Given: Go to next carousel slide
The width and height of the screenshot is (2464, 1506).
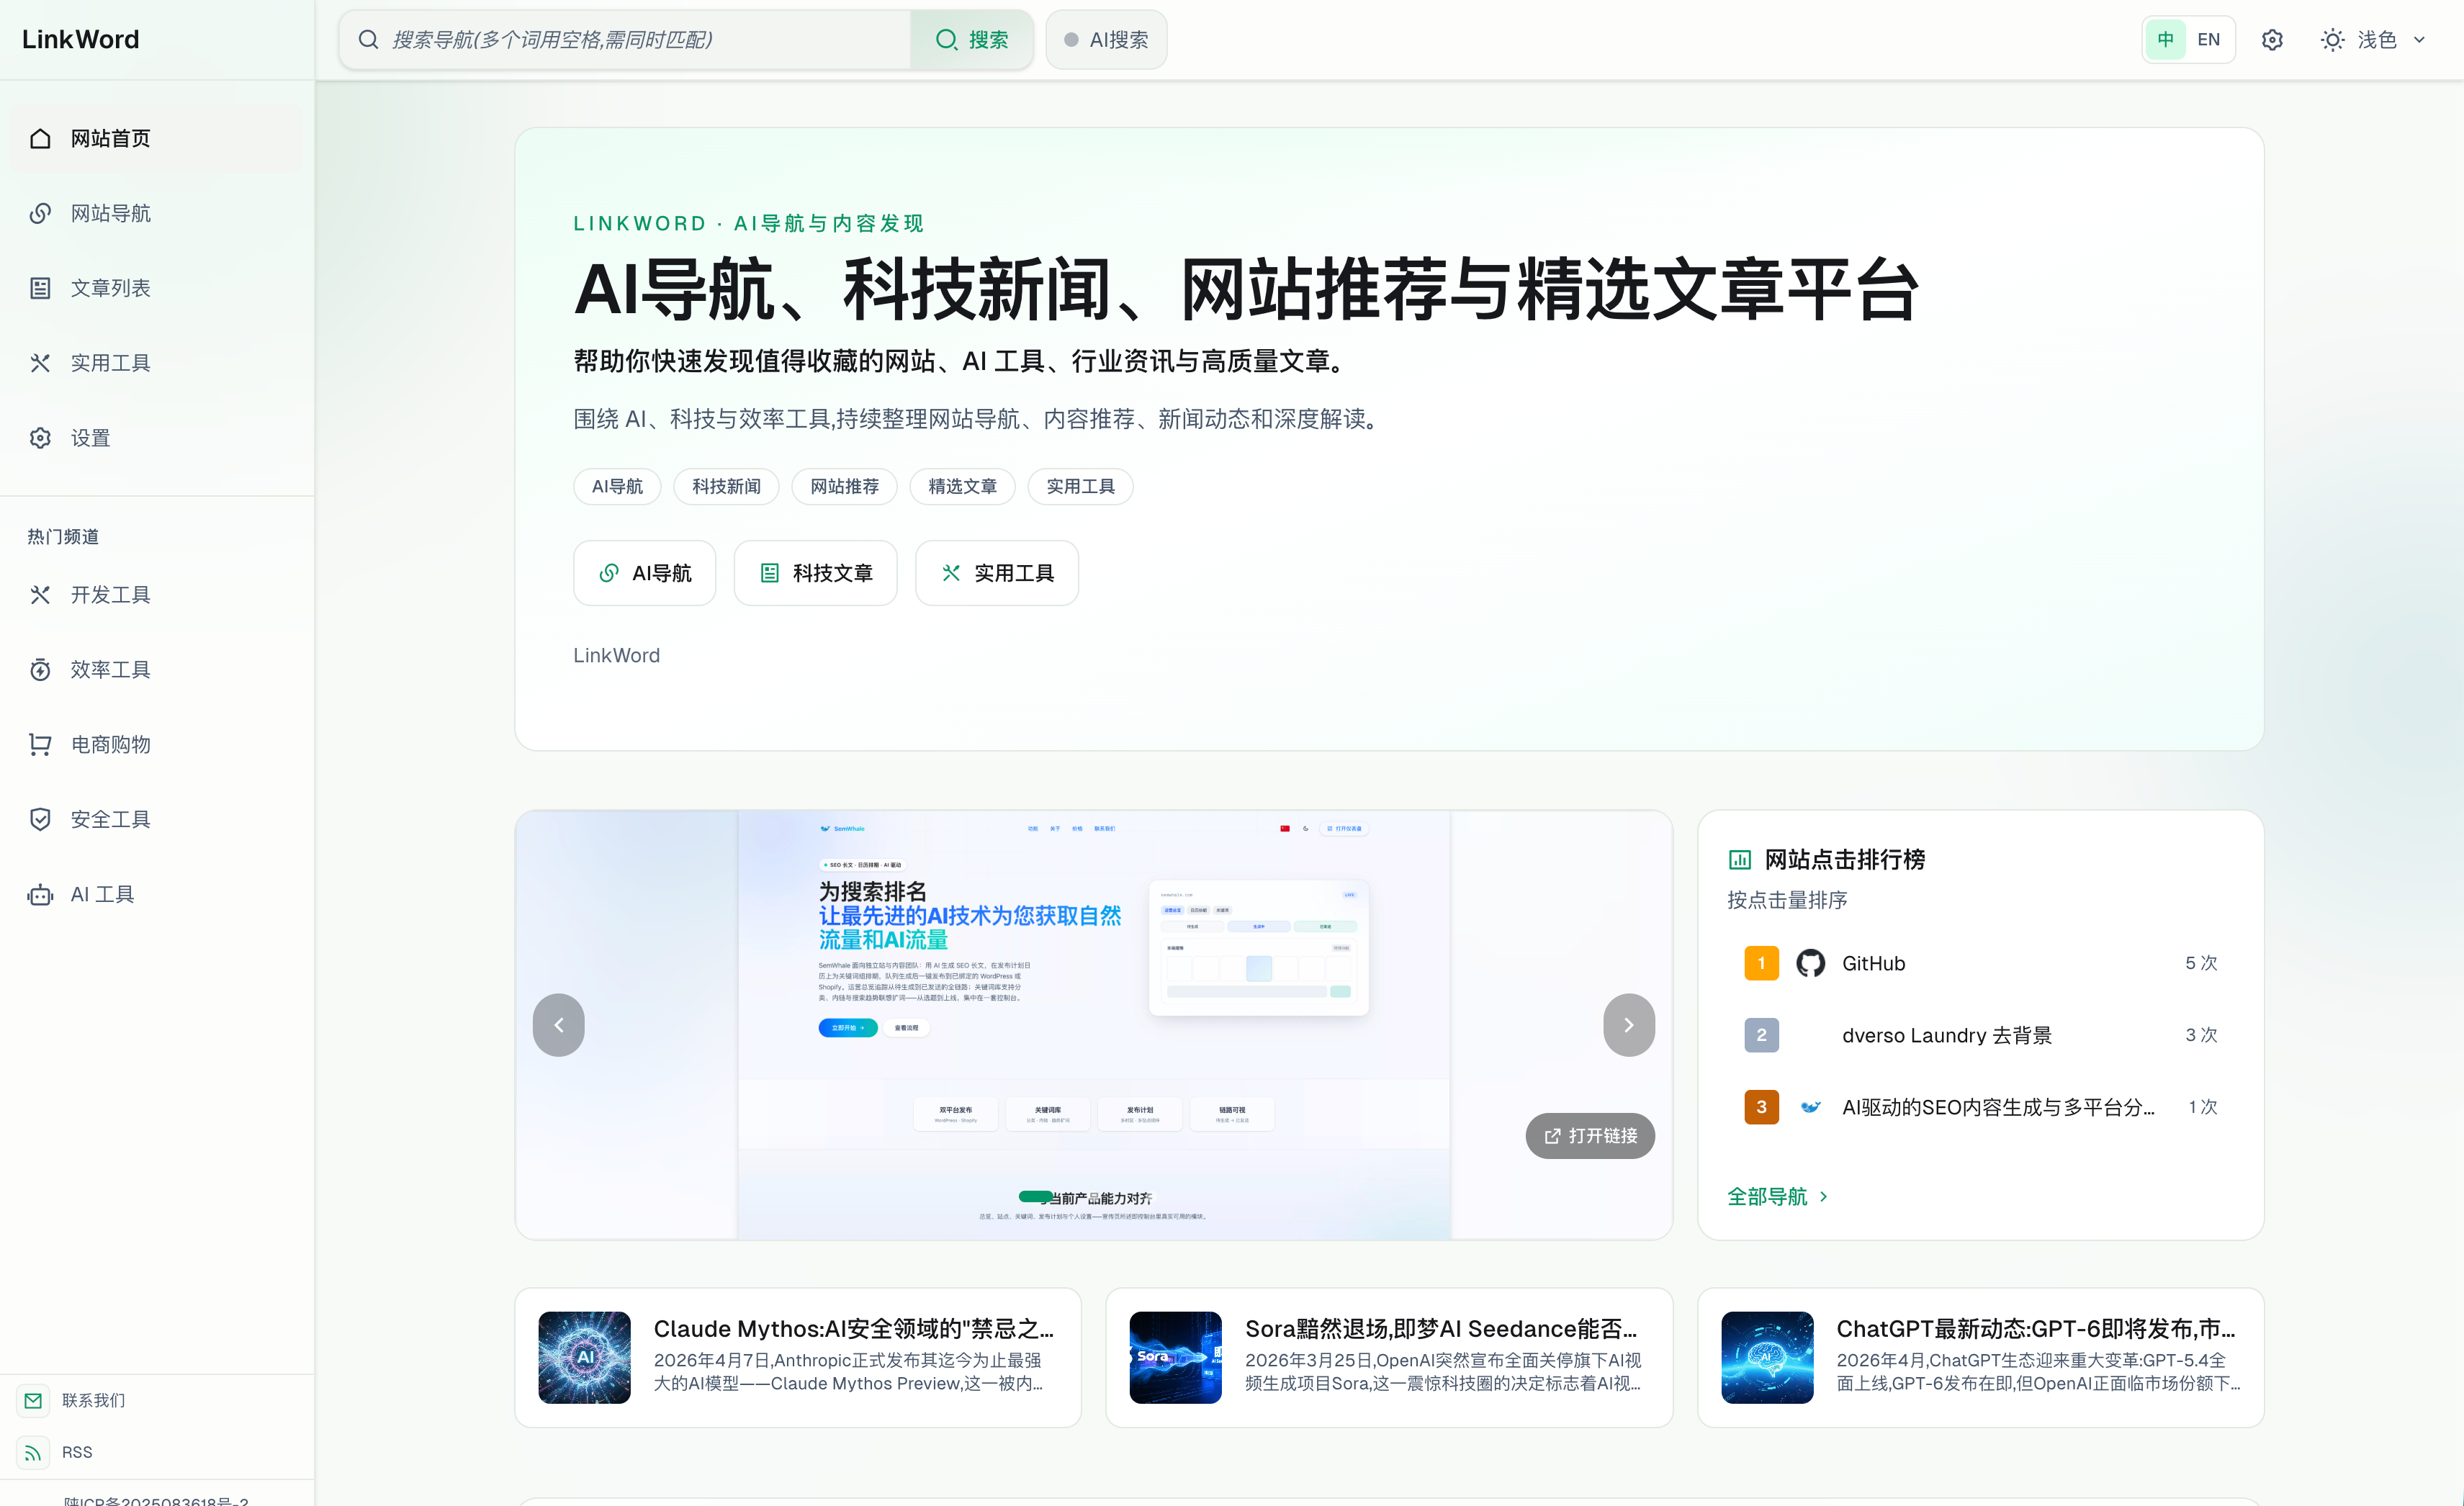Looking at the screenshot, I should click(1629, 1025).
